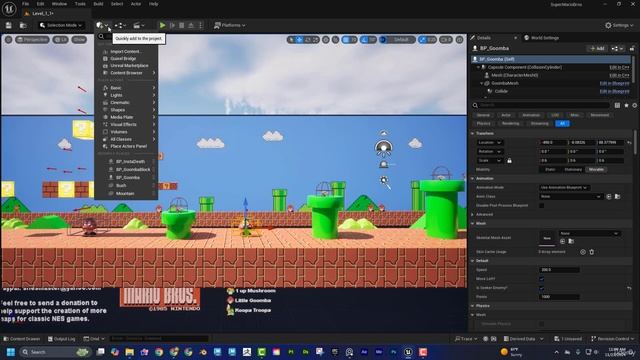640x360 pixels.
Task: Set Mobility to Static
Action: [550, 169]
